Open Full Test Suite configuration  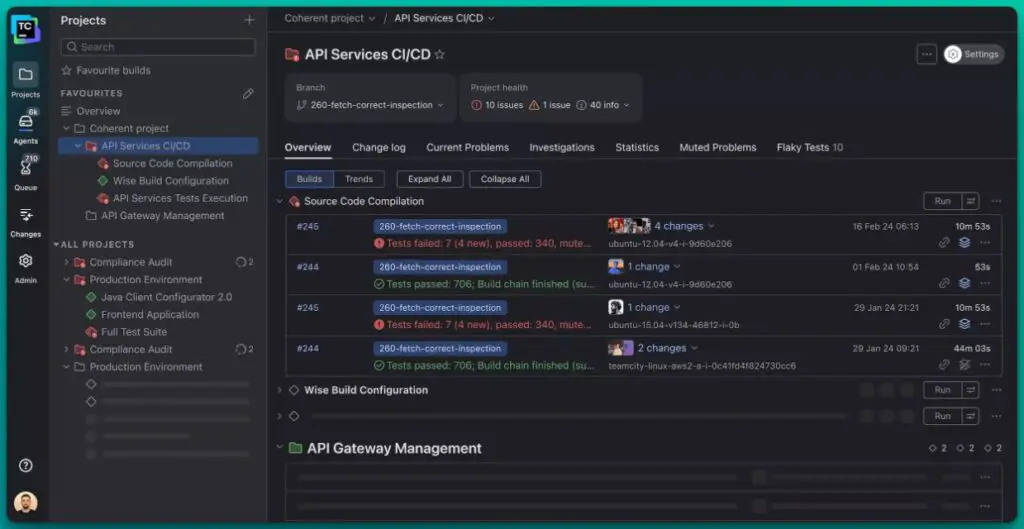(127, 332)
